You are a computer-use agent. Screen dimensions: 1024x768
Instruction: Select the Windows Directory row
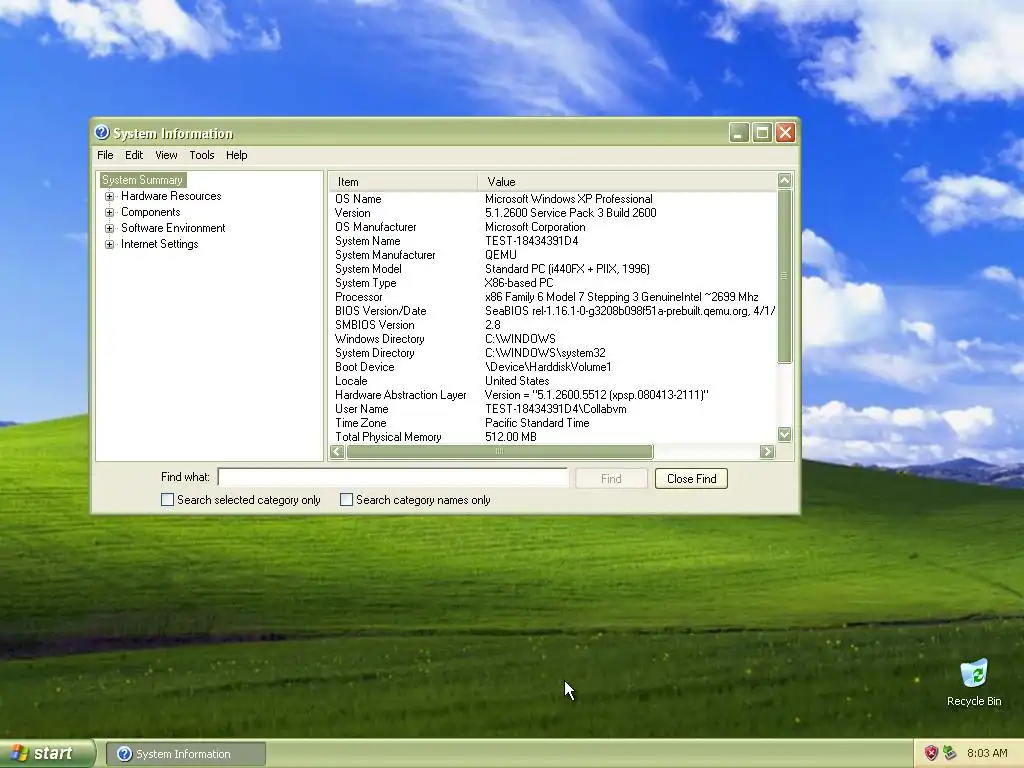click(552, 339)
